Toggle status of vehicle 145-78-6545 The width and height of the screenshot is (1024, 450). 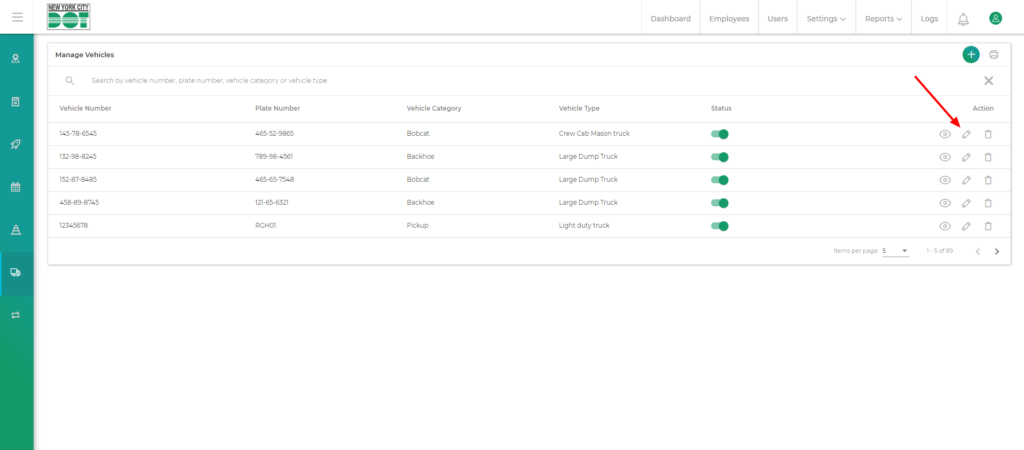click(720, 134)
